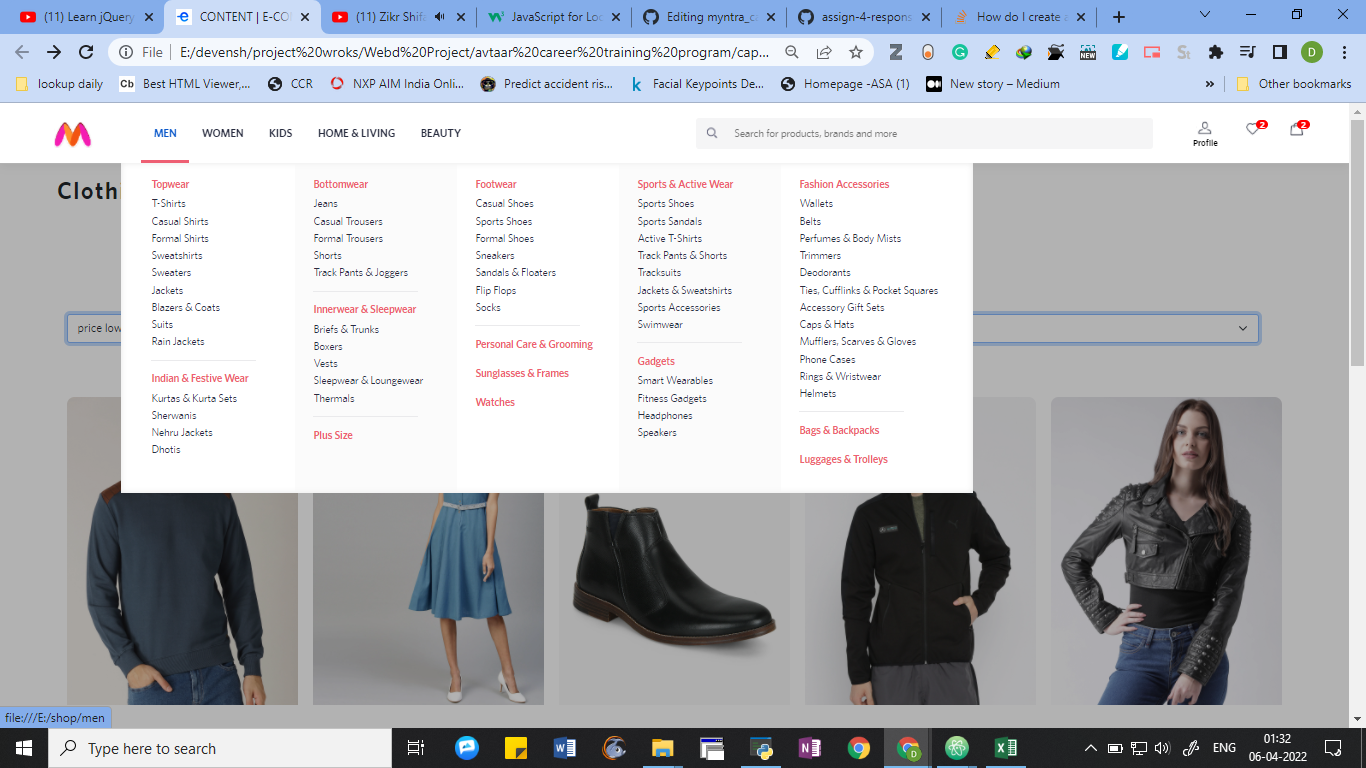Click the Windows Start button
The image size is (1366, 768).
pyautogui.click(x=22, y=747)
